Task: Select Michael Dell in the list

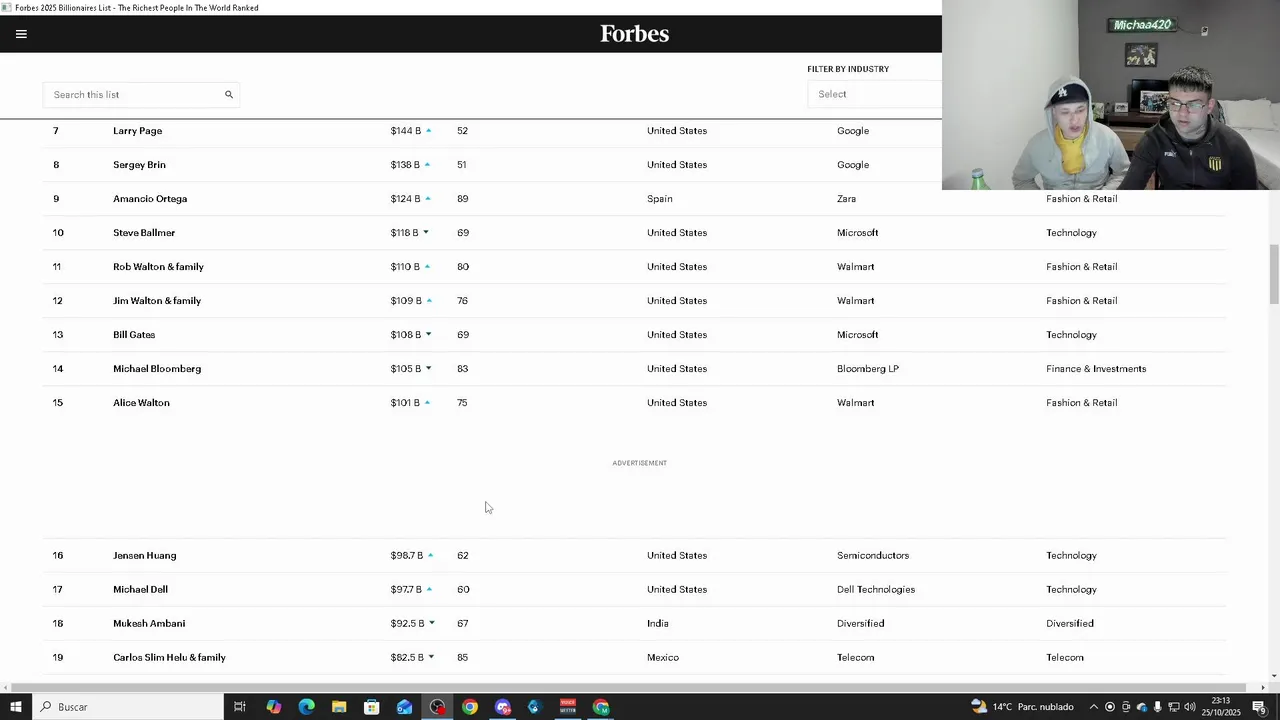Action: [x=140, y=590]
